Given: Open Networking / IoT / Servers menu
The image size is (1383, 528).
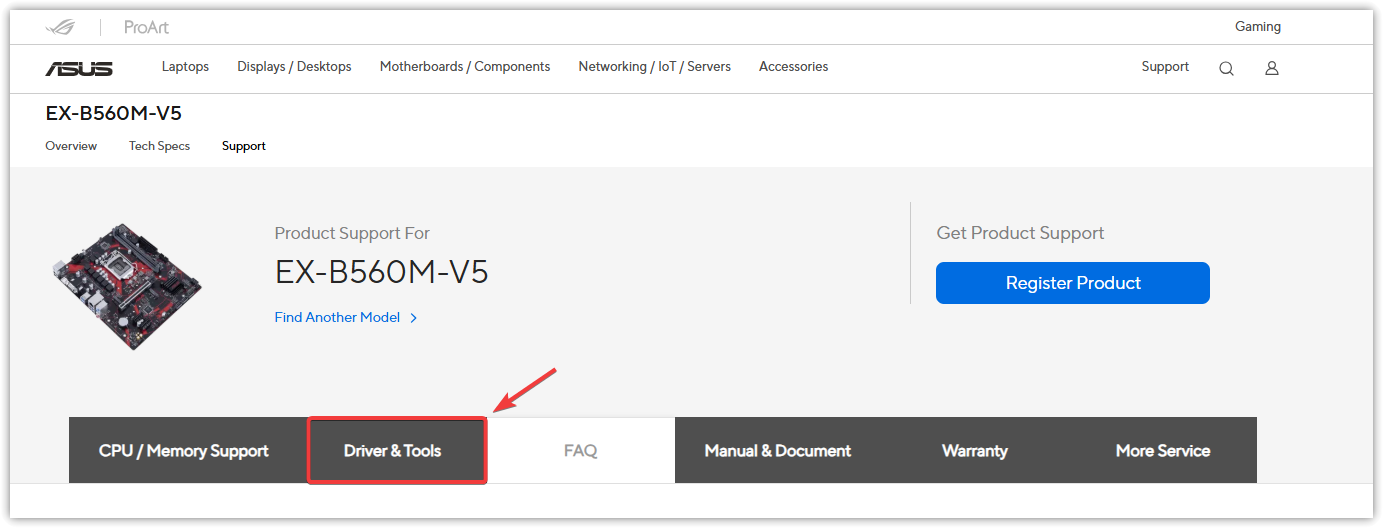Looking at the screenshot, I should pos(654,67).
